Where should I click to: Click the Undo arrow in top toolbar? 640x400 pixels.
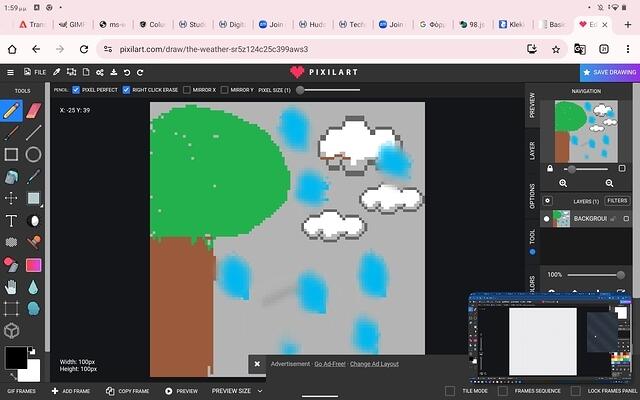[127, 72]
